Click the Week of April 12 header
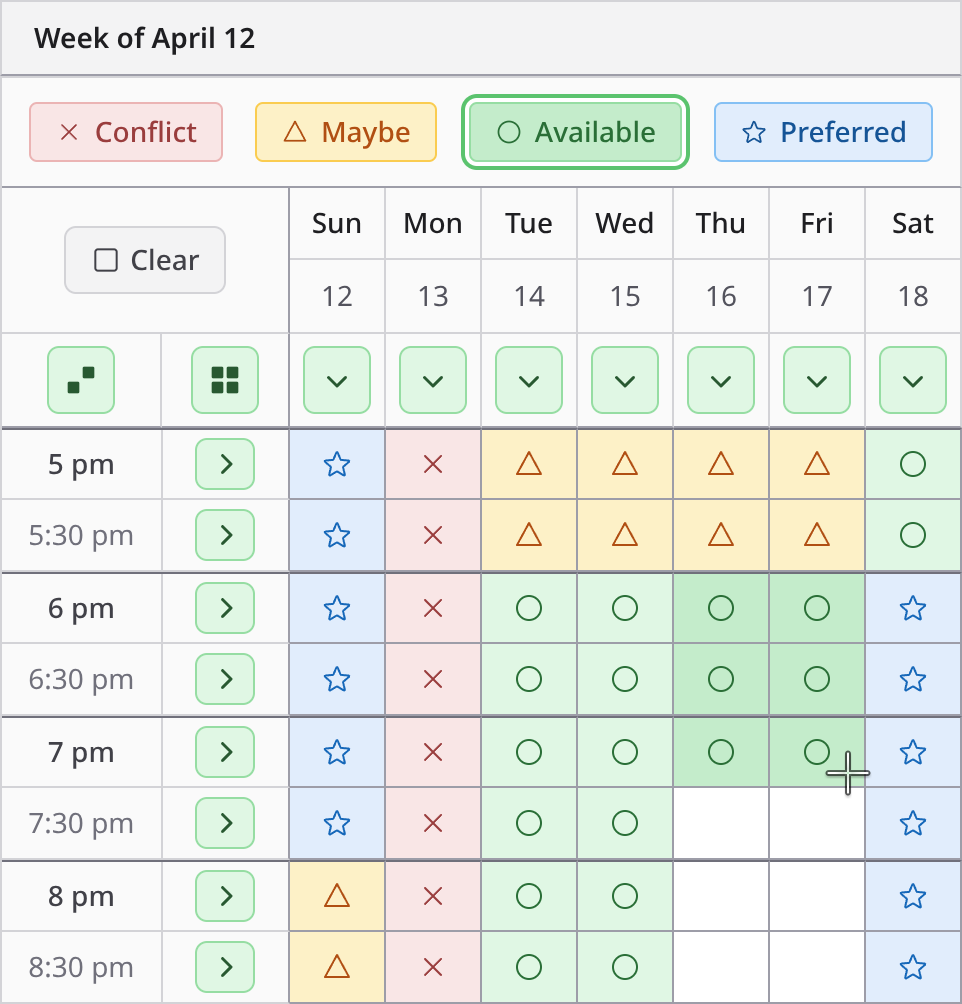The image size is (962, 1004). (144, 38)
